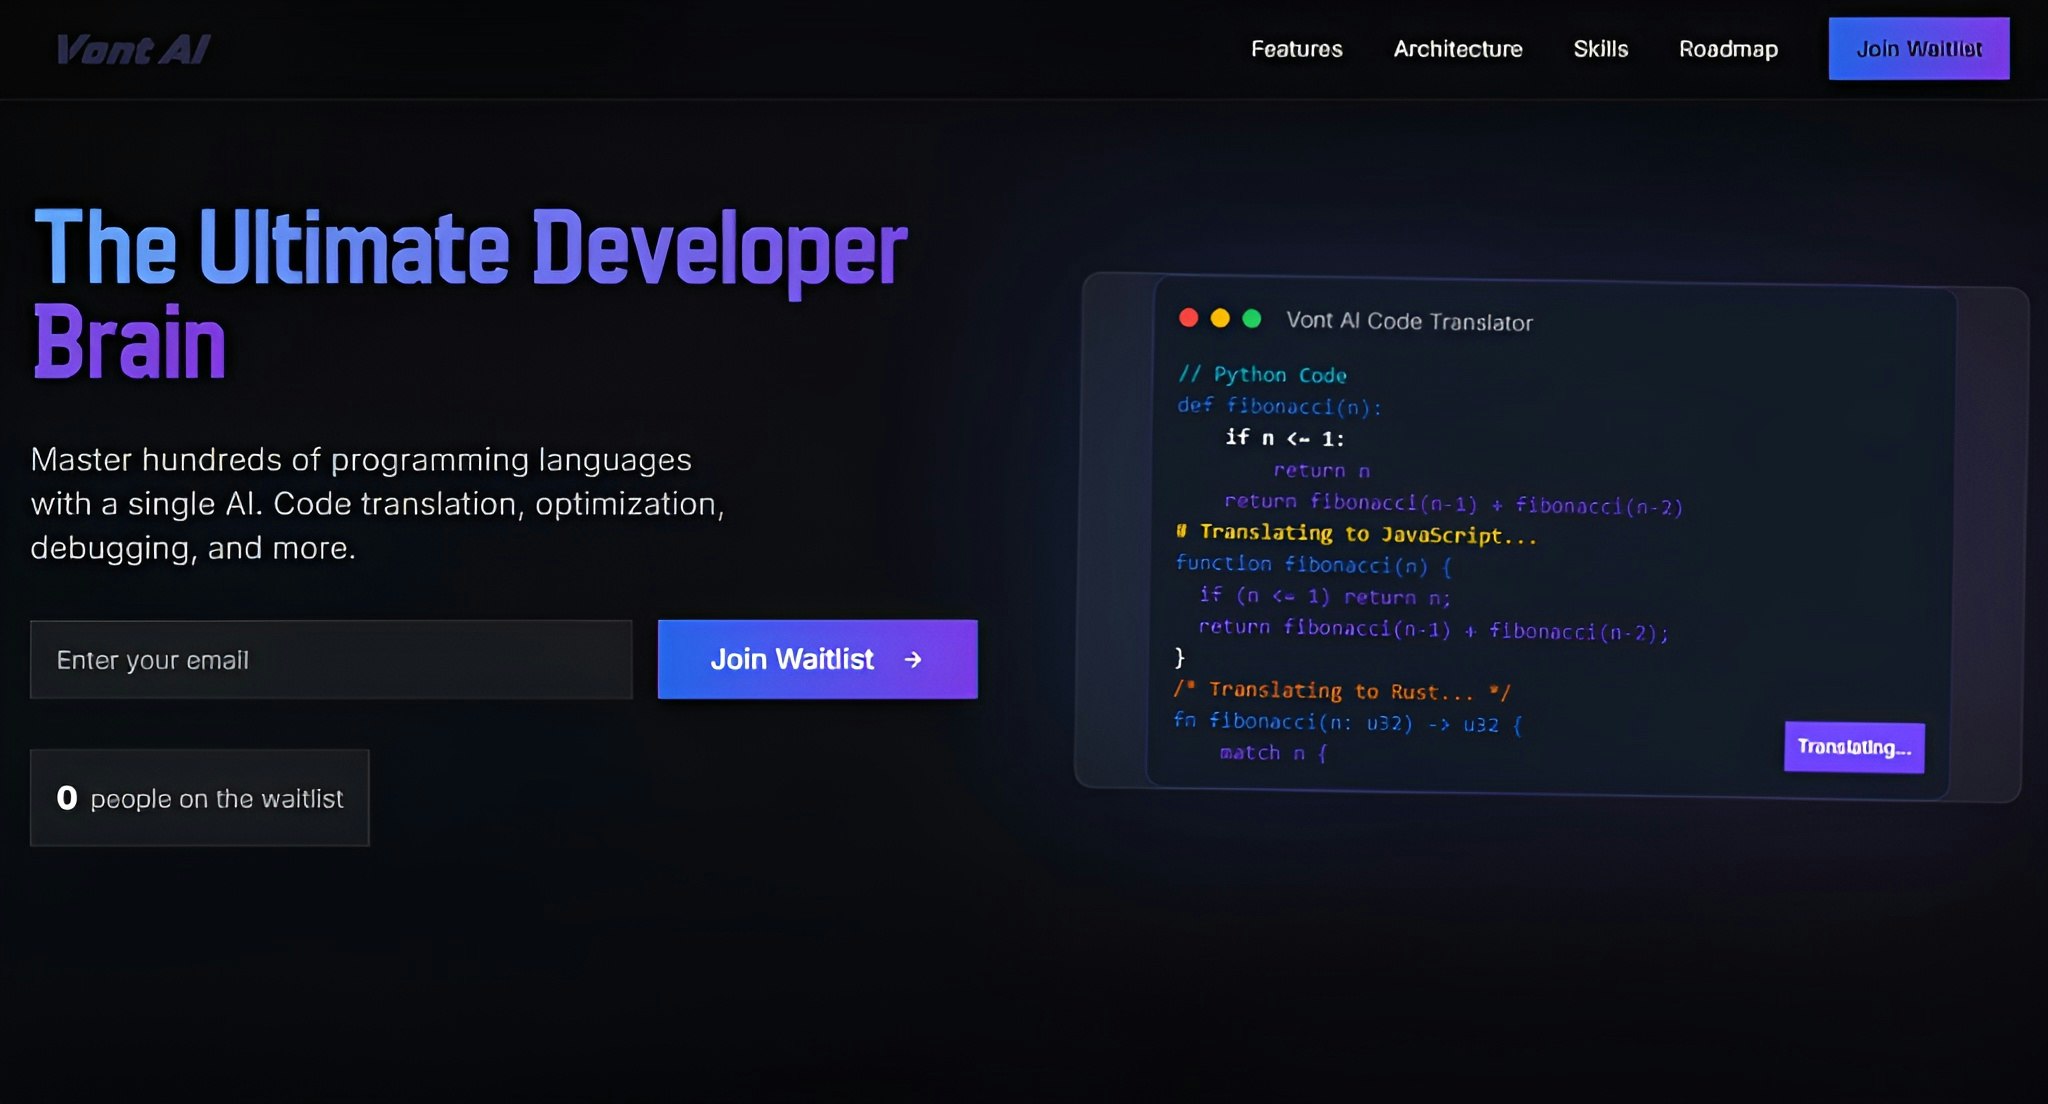Open the Features nav link
Screen dimensions: 2048x1104
[1296, 49]
